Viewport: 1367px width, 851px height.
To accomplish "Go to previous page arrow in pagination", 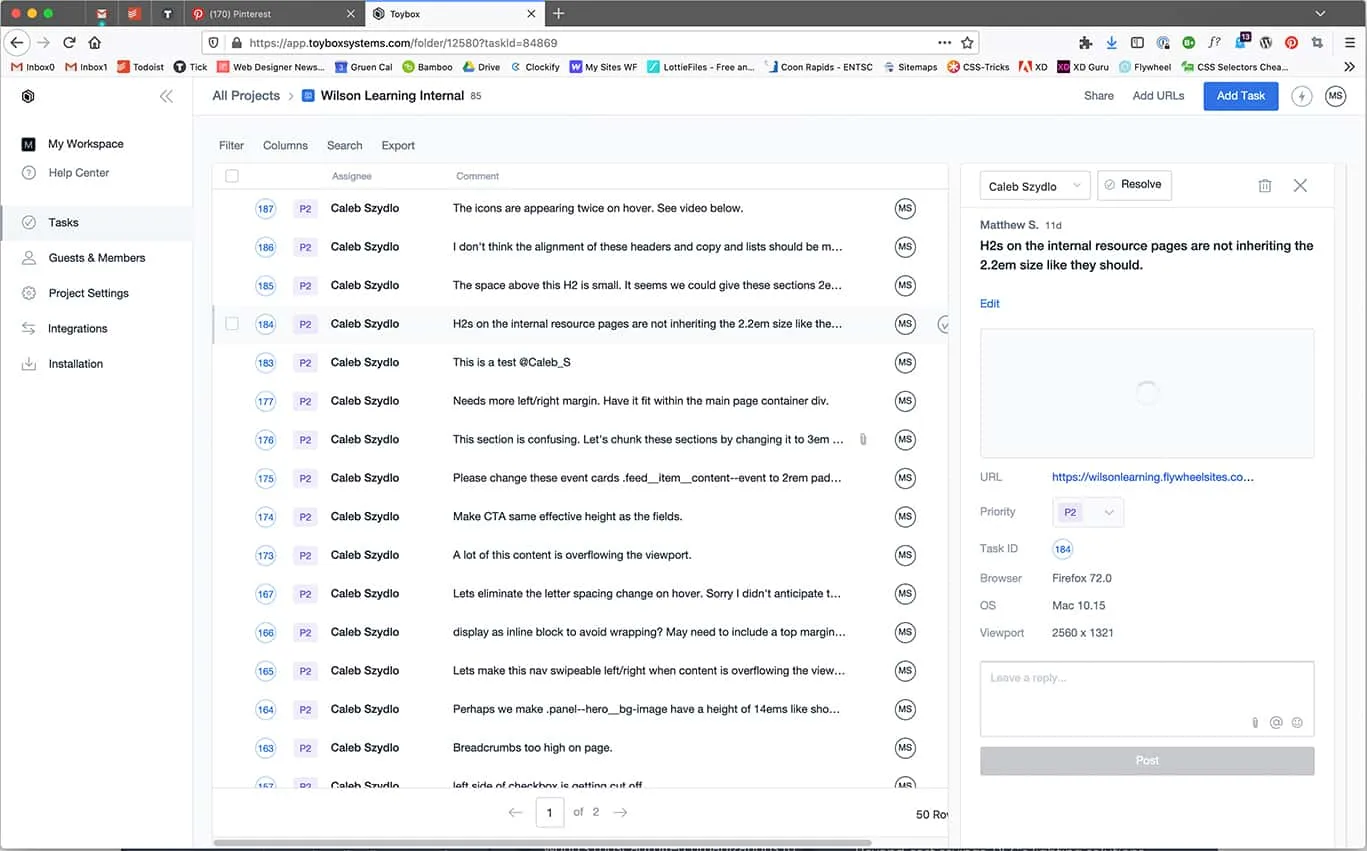I will tap(515, 813).
